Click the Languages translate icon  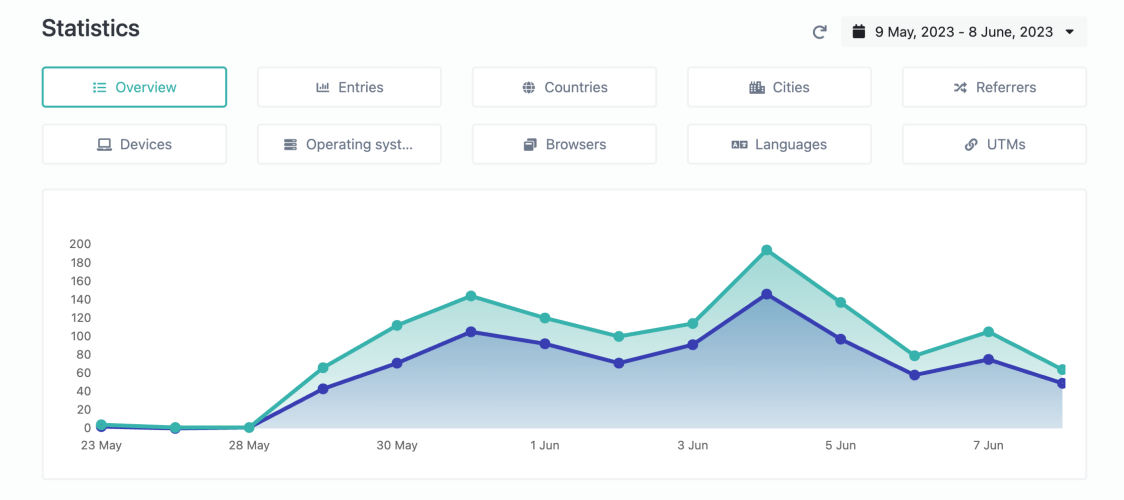tap(739, 145)
